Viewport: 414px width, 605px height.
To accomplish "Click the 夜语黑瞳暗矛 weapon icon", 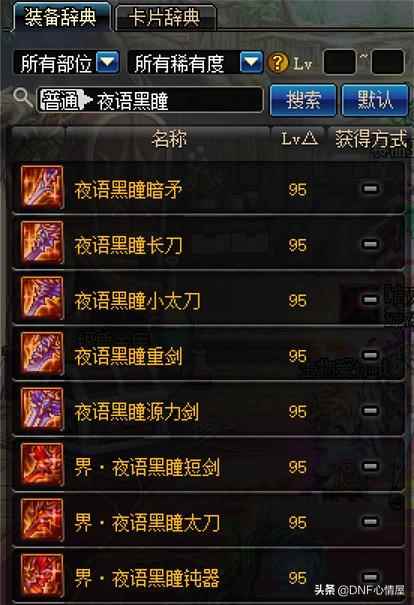I will click(x=42, y=187).
